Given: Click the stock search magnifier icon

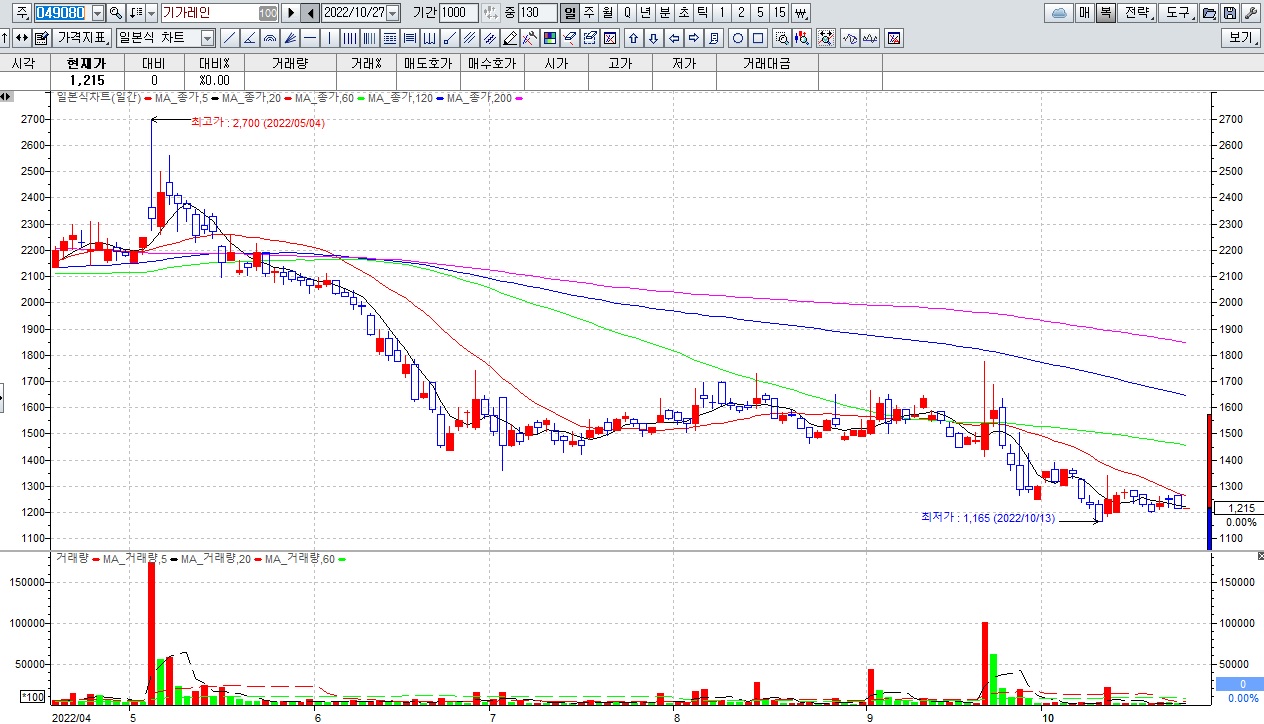Looking at the screenshot, I should pyautogui.click(x=116, y=13).
